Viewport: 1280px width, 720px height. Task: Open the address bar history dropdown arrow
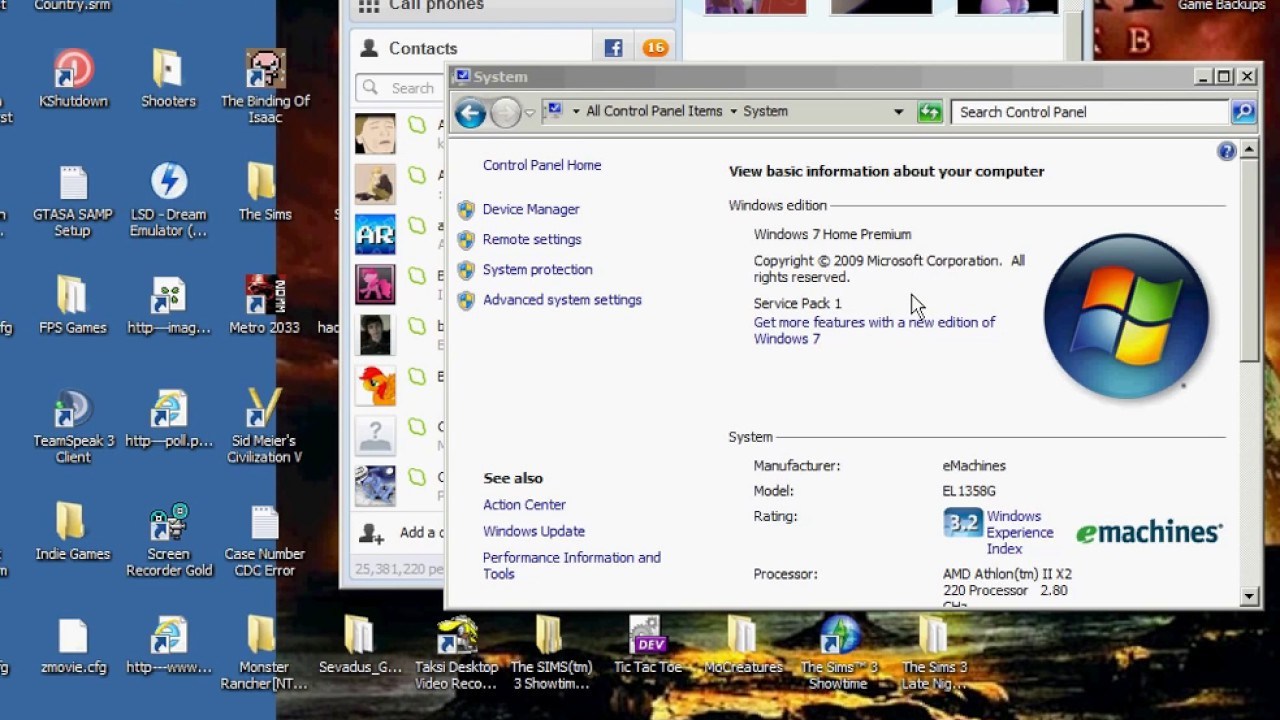pyautogui.click(x=898, y=111)
